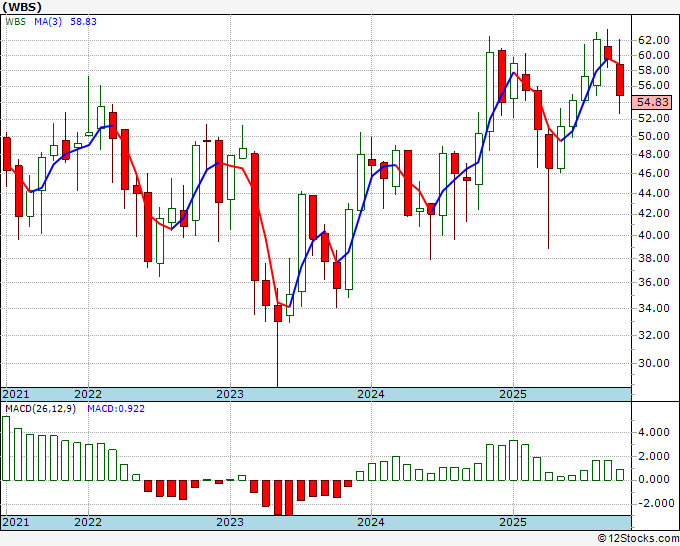Click the 32.00 price axis label
The height and width of the screenshot is (546, 680).
pos(654,335)
